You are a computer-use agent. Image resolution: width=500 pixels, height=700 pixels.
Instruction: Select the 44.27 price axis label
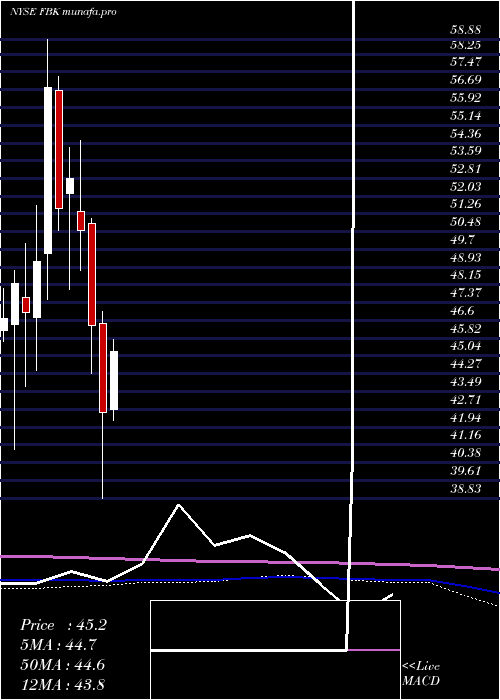[x=466, y=364]
